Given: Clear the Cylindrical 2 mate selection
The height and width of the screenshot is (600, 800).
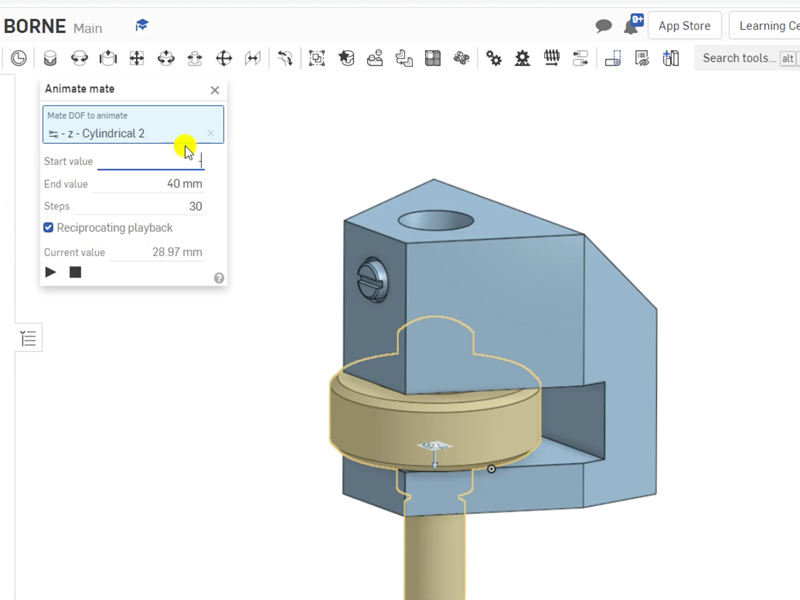Looking at the screenshot, I should [x=210, y=133].
